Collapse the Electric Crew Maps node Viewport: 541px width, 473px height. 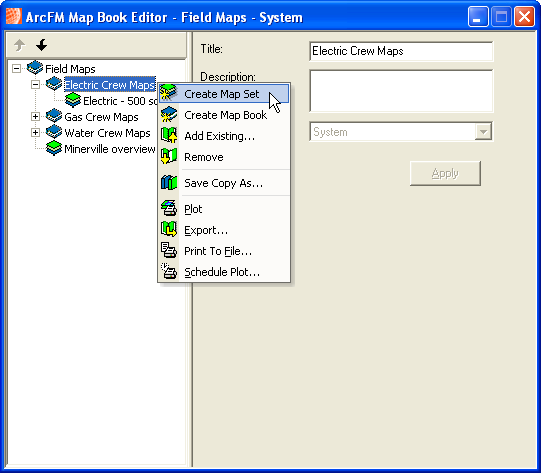(35, 85)
